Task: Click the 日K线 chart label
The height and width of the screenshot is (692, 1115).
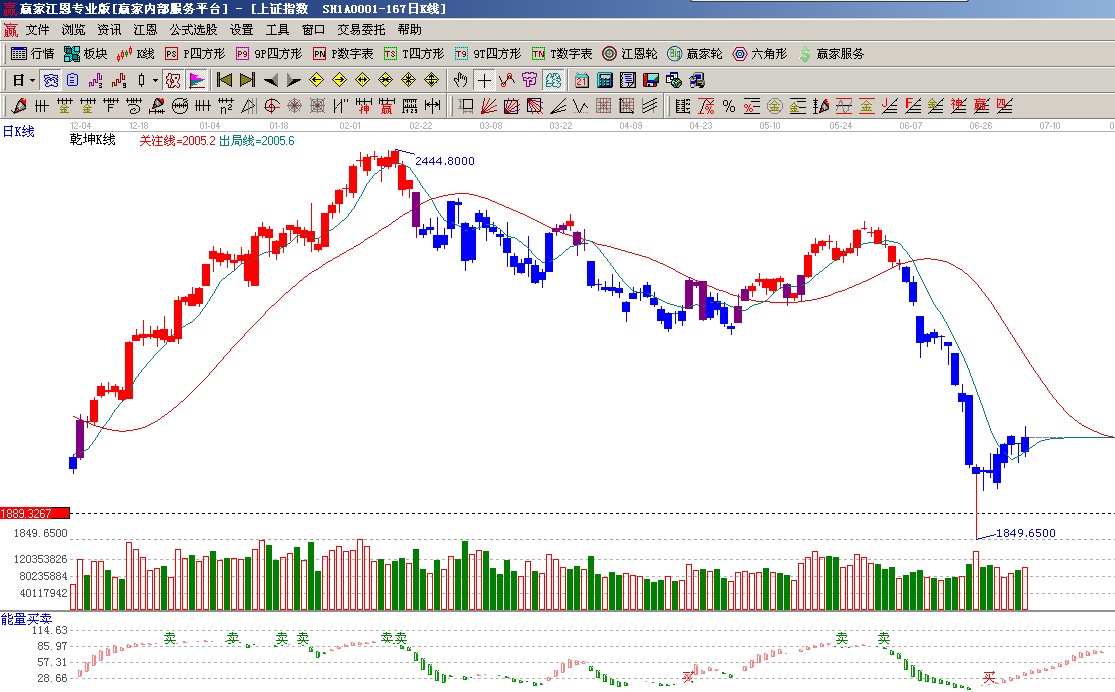Action: click(19, 131)
